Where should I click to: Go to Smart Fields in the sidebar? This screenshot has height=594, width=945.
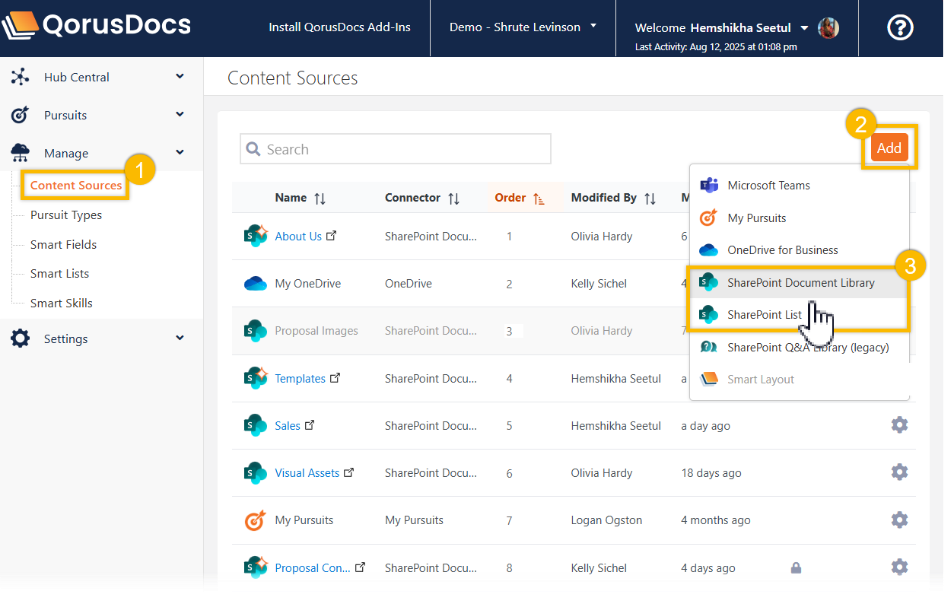63,244
